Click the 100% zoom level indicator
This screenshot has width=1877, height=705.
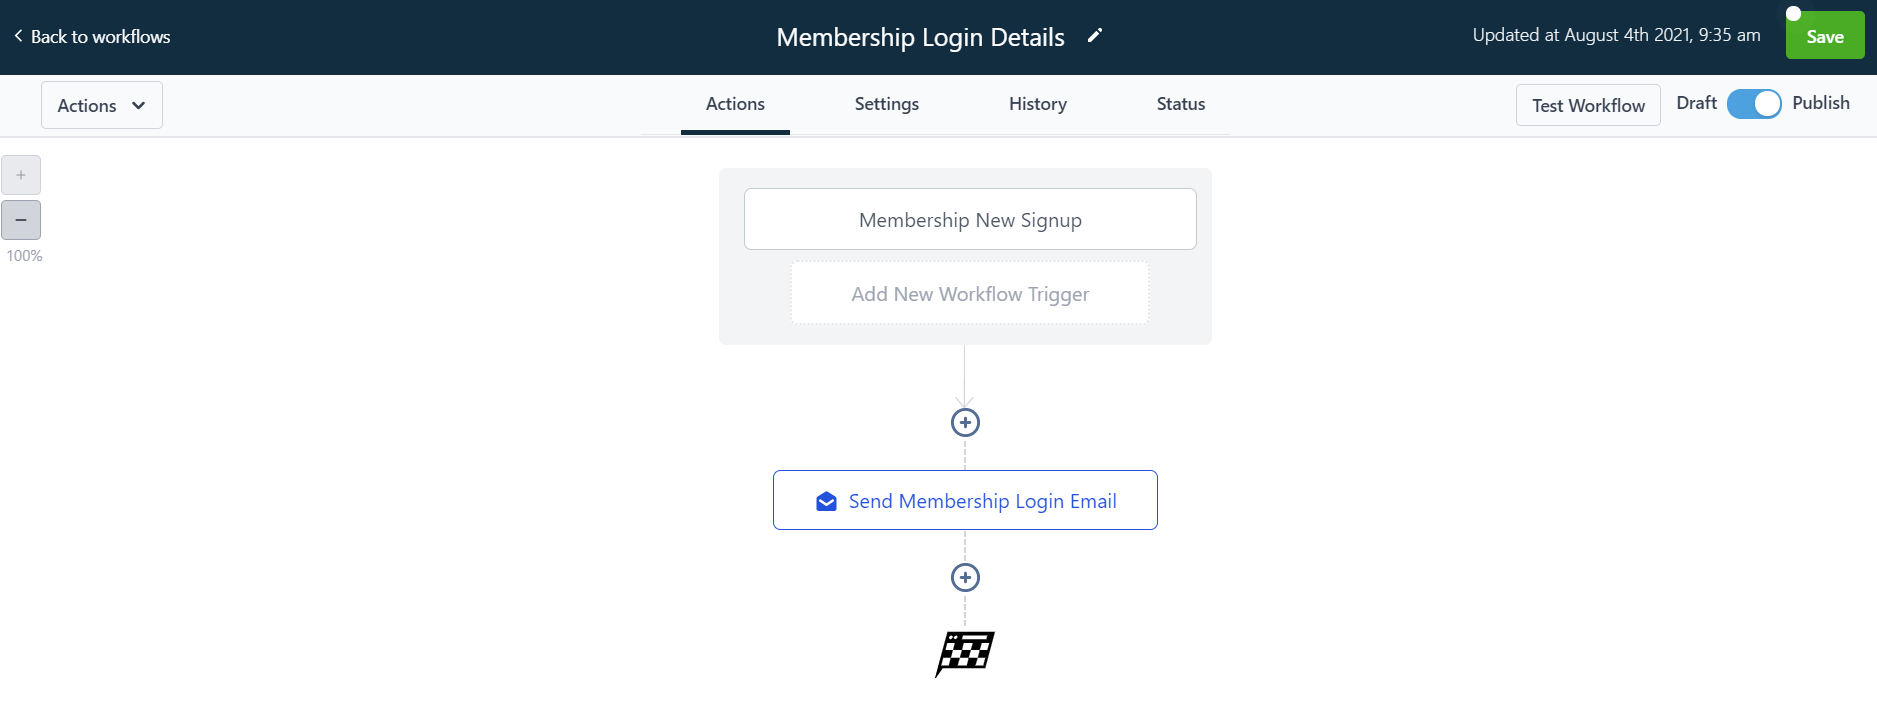24,255
